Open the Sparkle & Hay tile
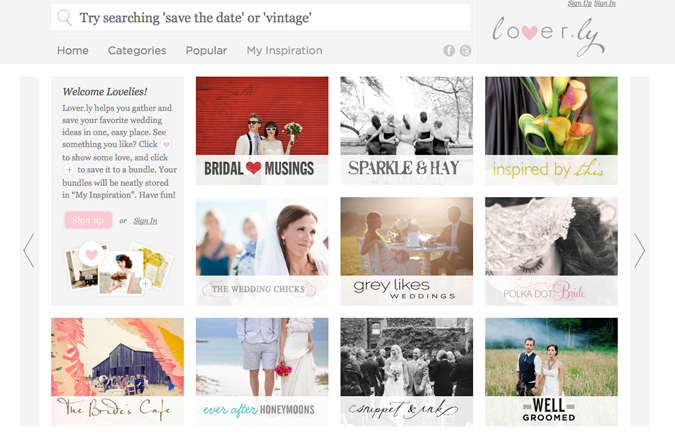This screenshot has height=439, width=675. click(x=406, y=131)
